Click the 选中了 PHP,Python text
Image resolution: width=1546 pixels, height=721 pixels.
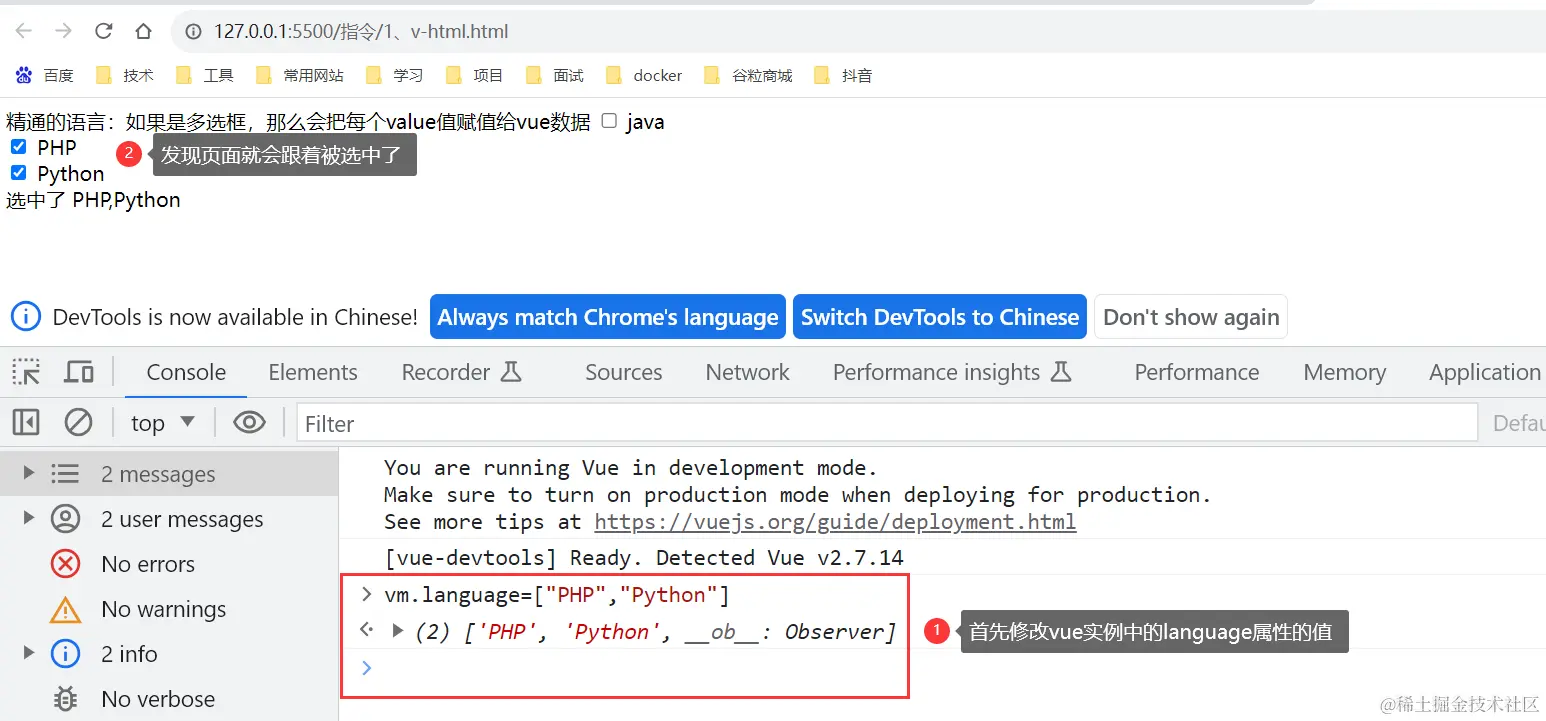[x=93, y=200]
